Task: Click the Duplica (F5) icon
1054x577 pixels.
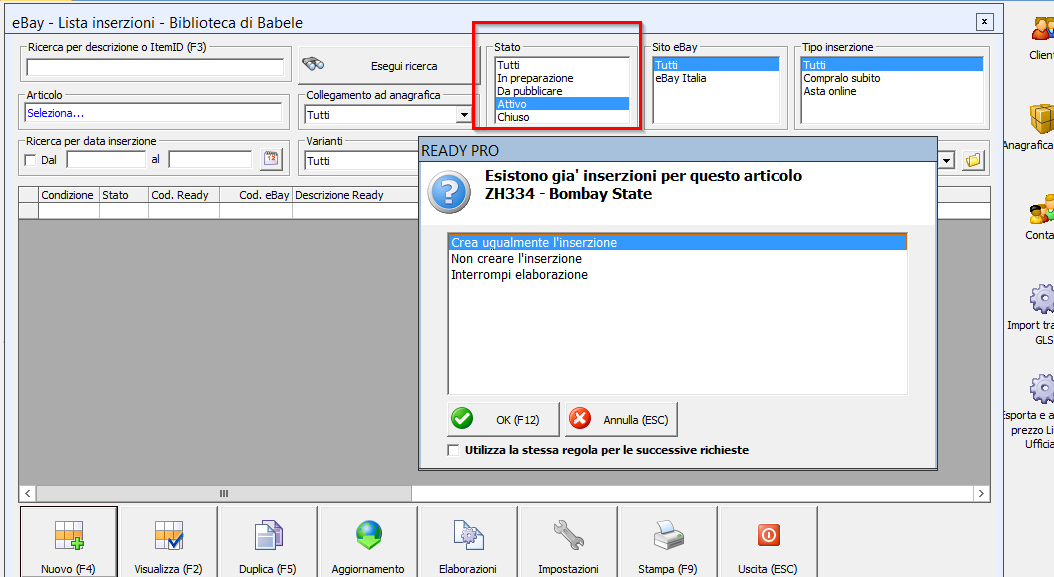Action: 269,536
